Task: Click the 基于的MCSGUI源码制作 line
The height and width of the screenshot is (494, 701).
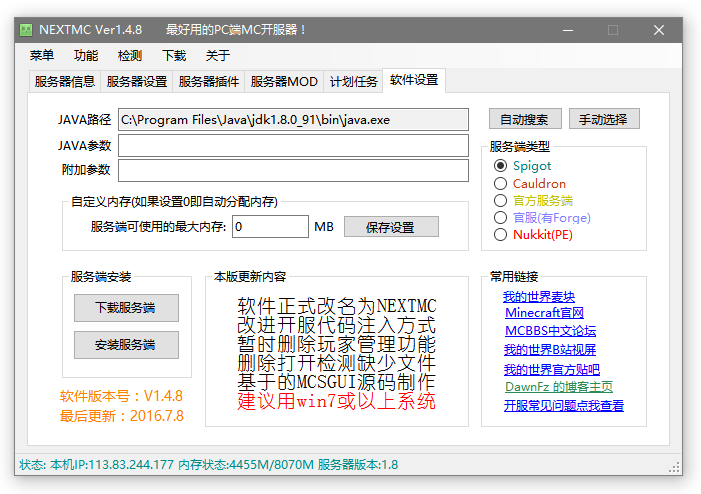Action: point(336,382)
